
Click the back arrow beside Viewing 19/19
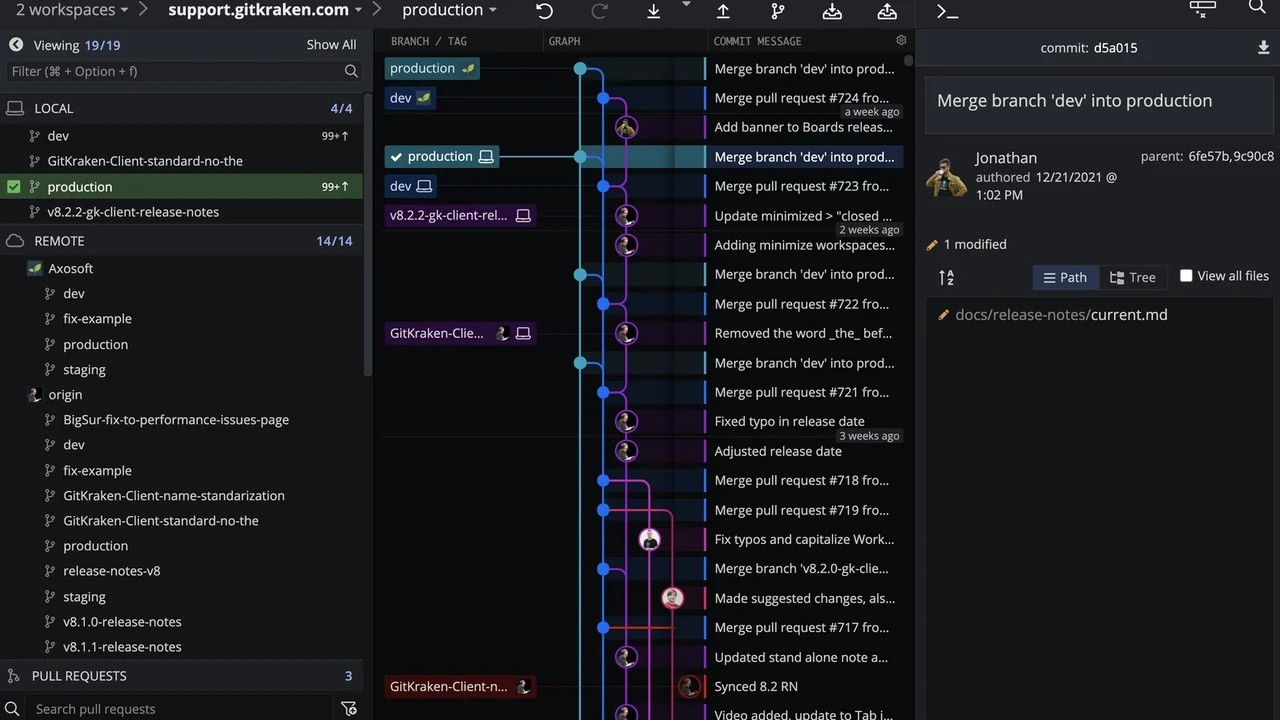coord(16,45)
